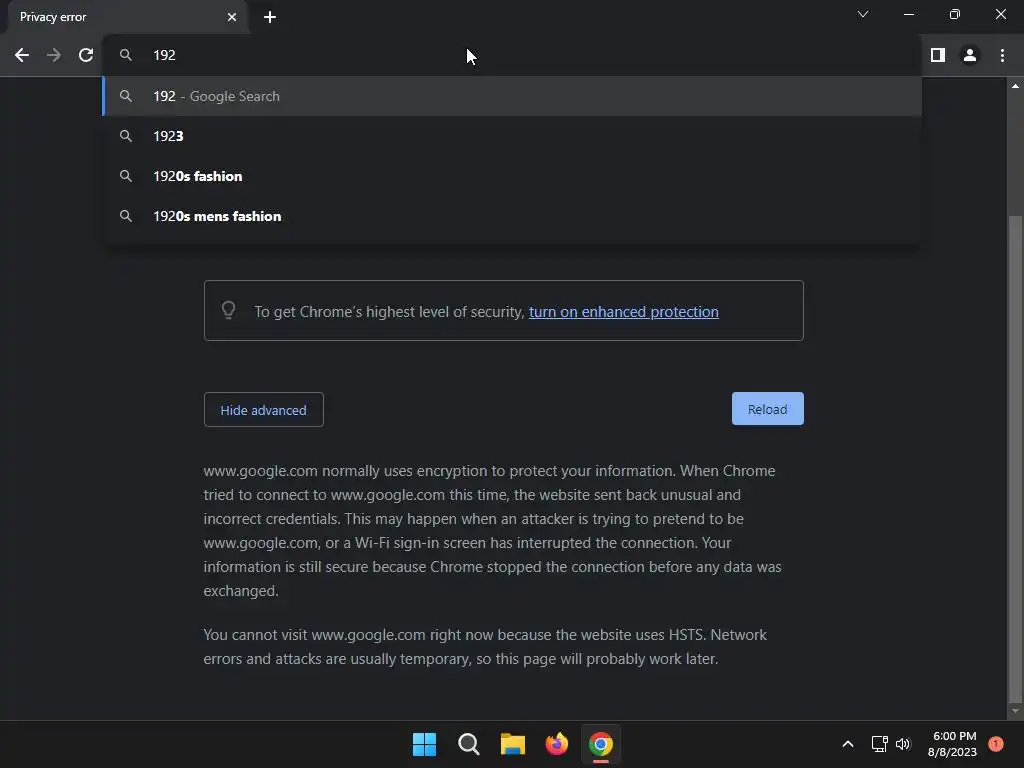Reload the page with the refresh icon
The height and width of the screenshot is (768, 1024).
pyautogui.click(x=86, y=55)
